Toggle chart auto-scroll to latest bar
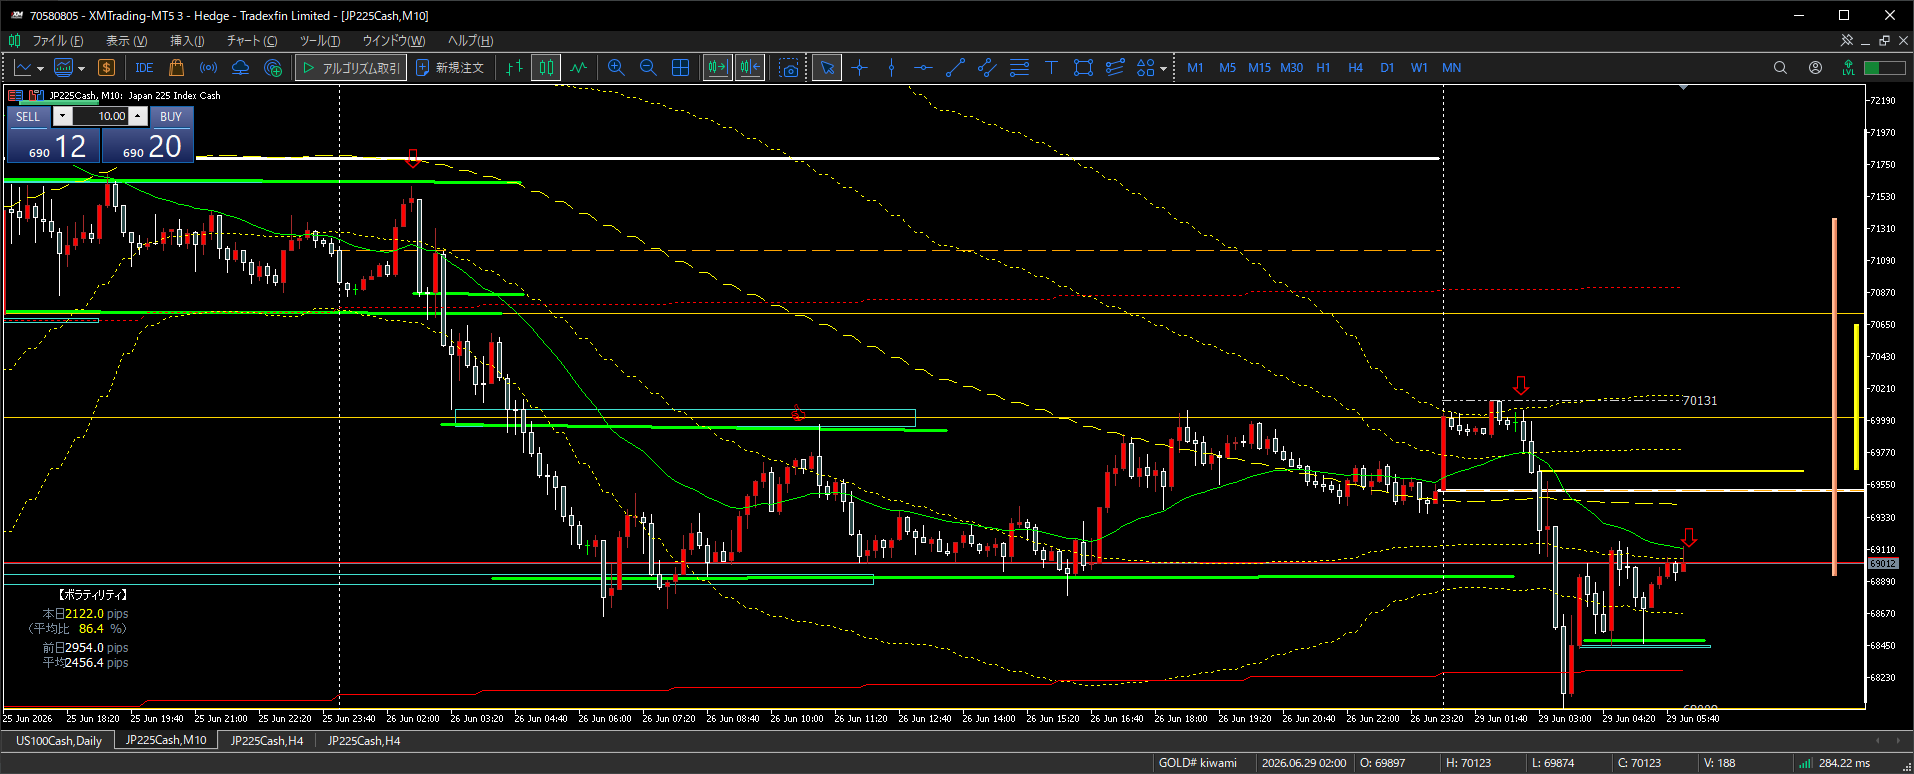This screenshot has width=1914, height=774. pos(717,68)
